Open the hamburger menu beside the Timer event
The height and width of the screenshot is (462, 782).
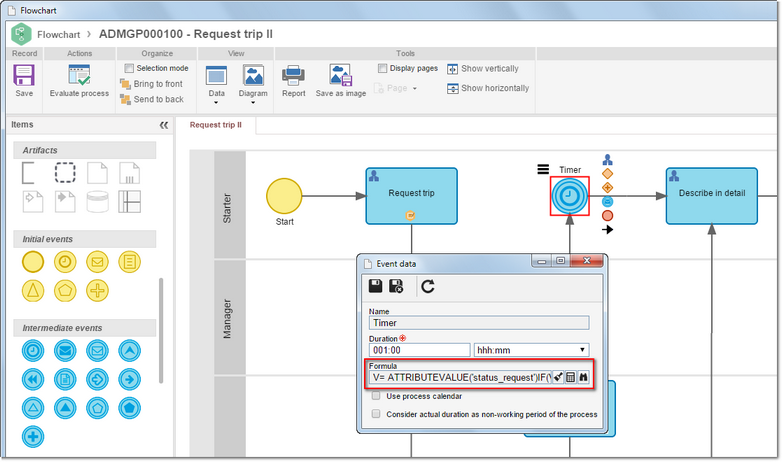(543, 170)
